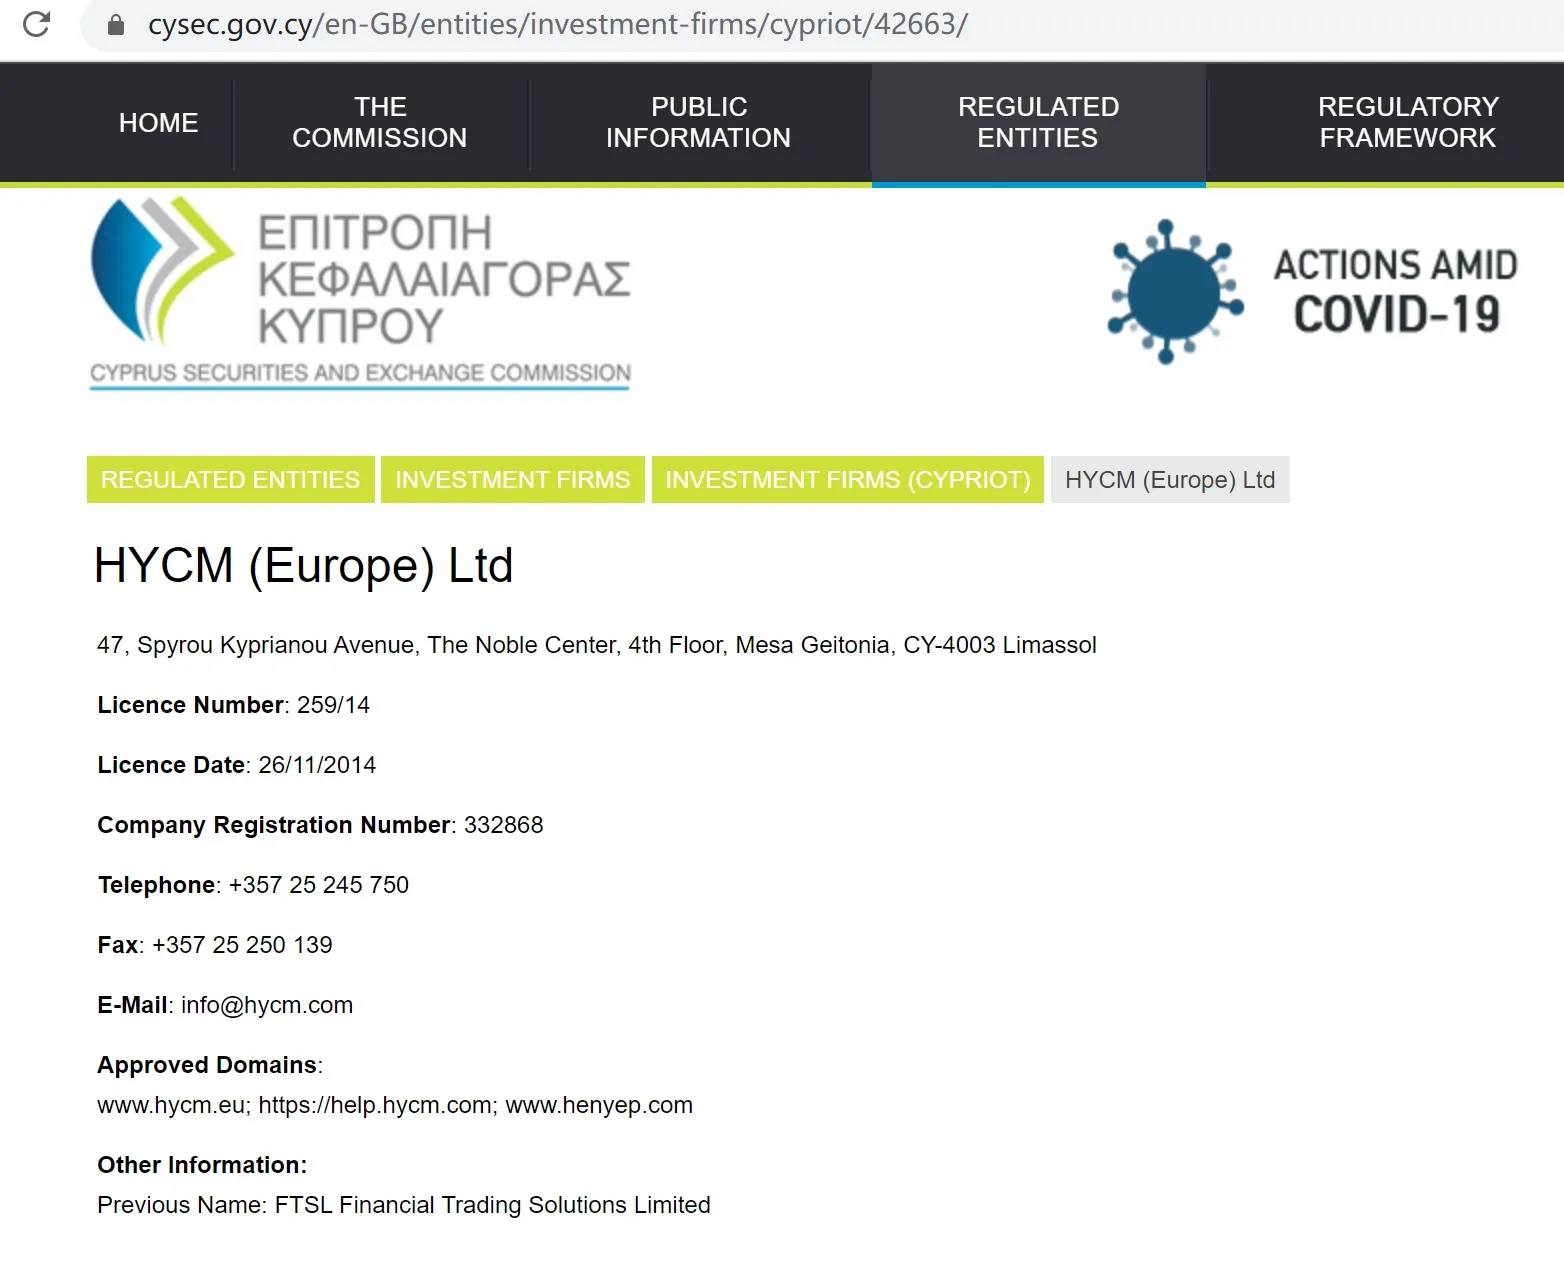Open THE COMMISSION menu
This screenshot has height=1268, width=1564.
coord(380,122)
